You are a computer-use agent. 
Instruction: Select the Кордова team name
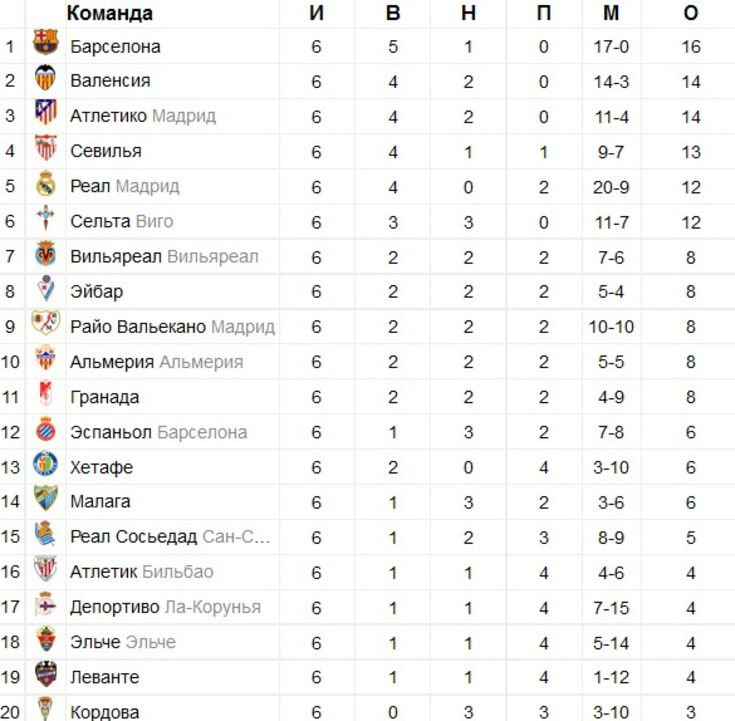pyautogui.click(x=105, y=712)
